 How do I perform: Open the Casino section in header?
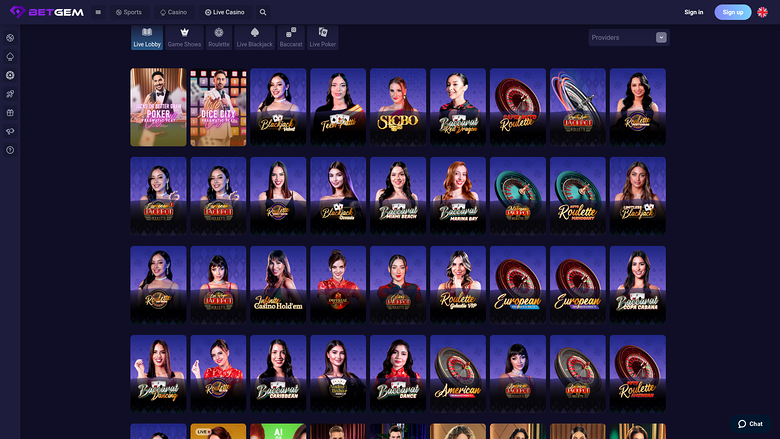(174, 12)
